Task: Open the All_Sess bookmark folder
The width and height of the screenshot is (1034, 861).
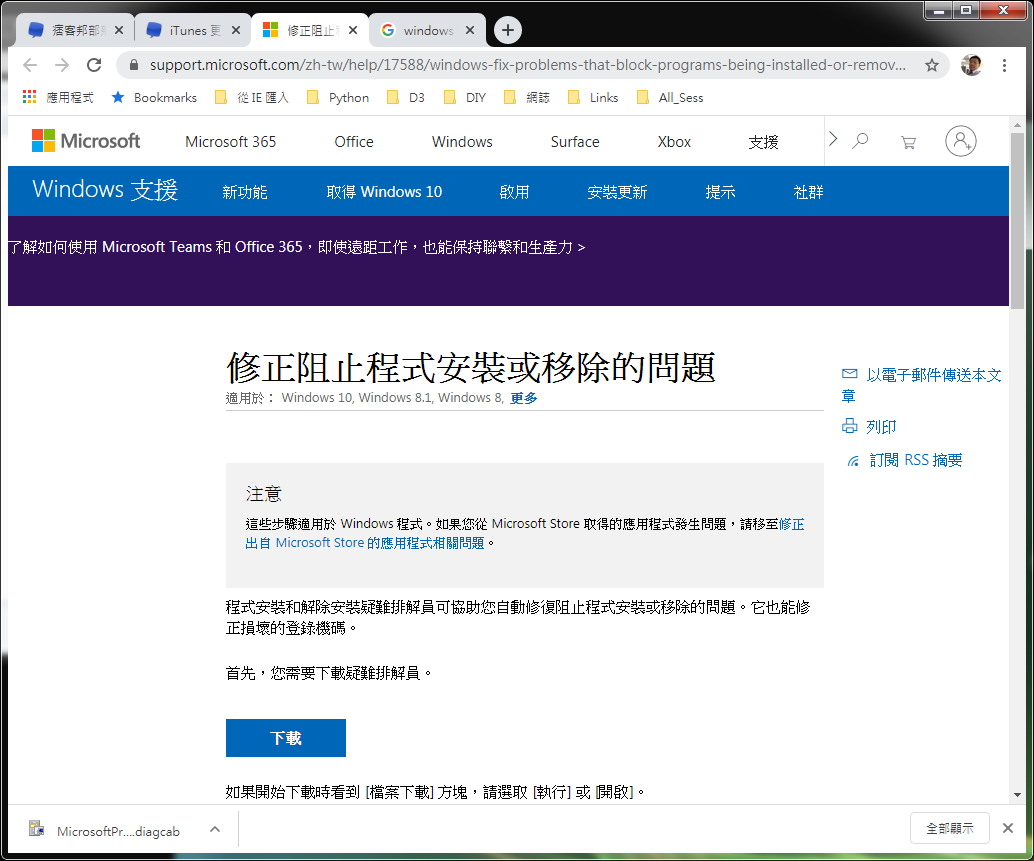Action: click(x=671, y=98)
